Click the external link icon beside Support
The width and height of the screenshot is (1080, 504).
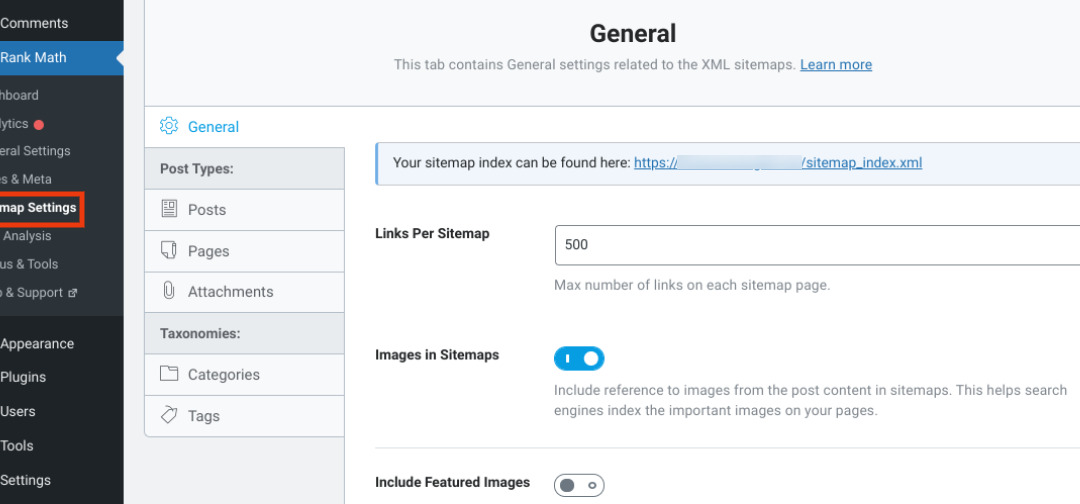point(72,293)
